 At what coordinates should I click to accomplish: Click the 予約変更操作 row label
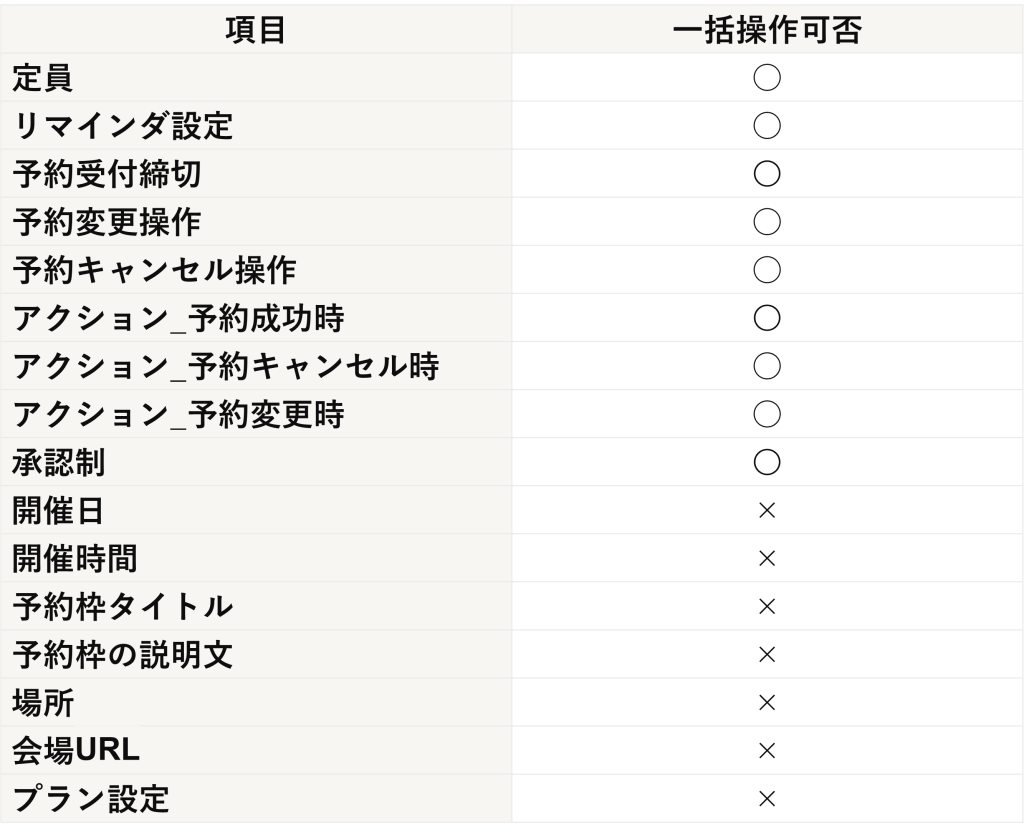106,222
